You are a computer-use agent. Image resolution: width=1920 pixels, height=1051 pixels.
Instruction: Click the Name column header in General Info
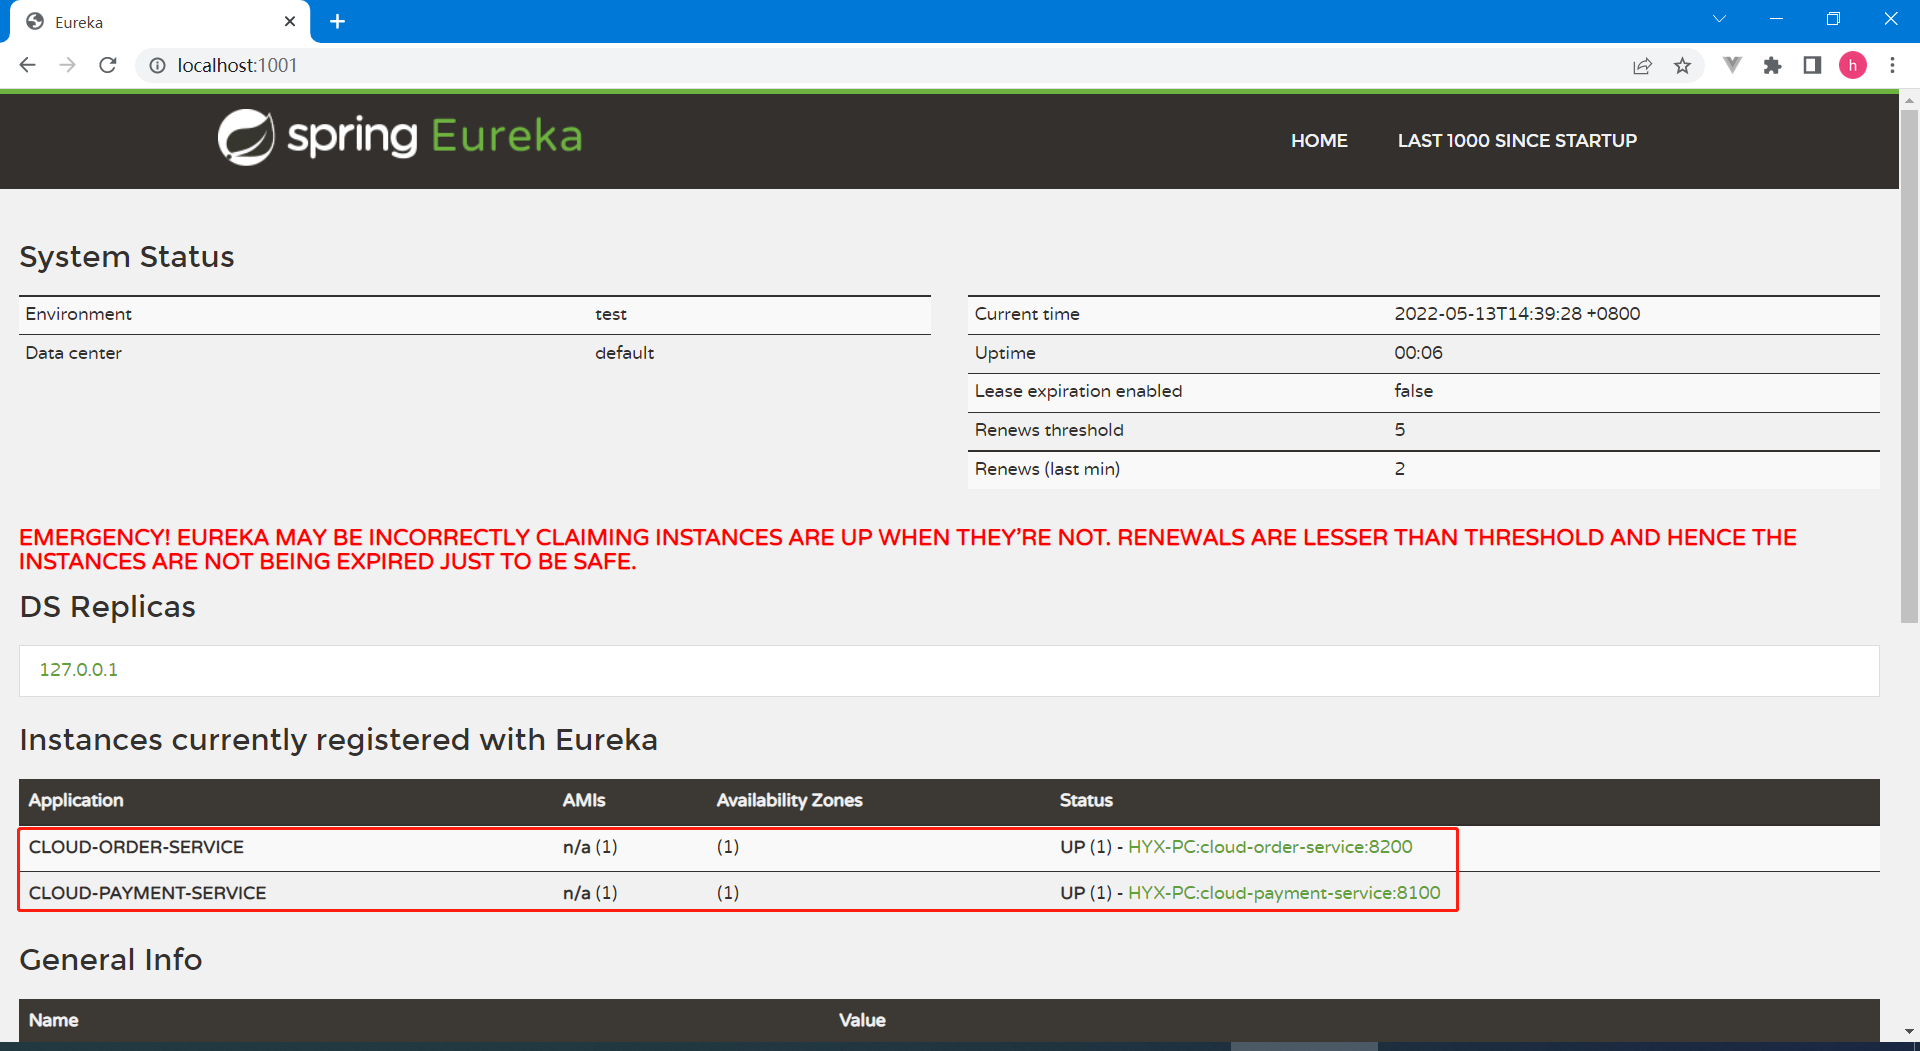(x=54, y=1020)
